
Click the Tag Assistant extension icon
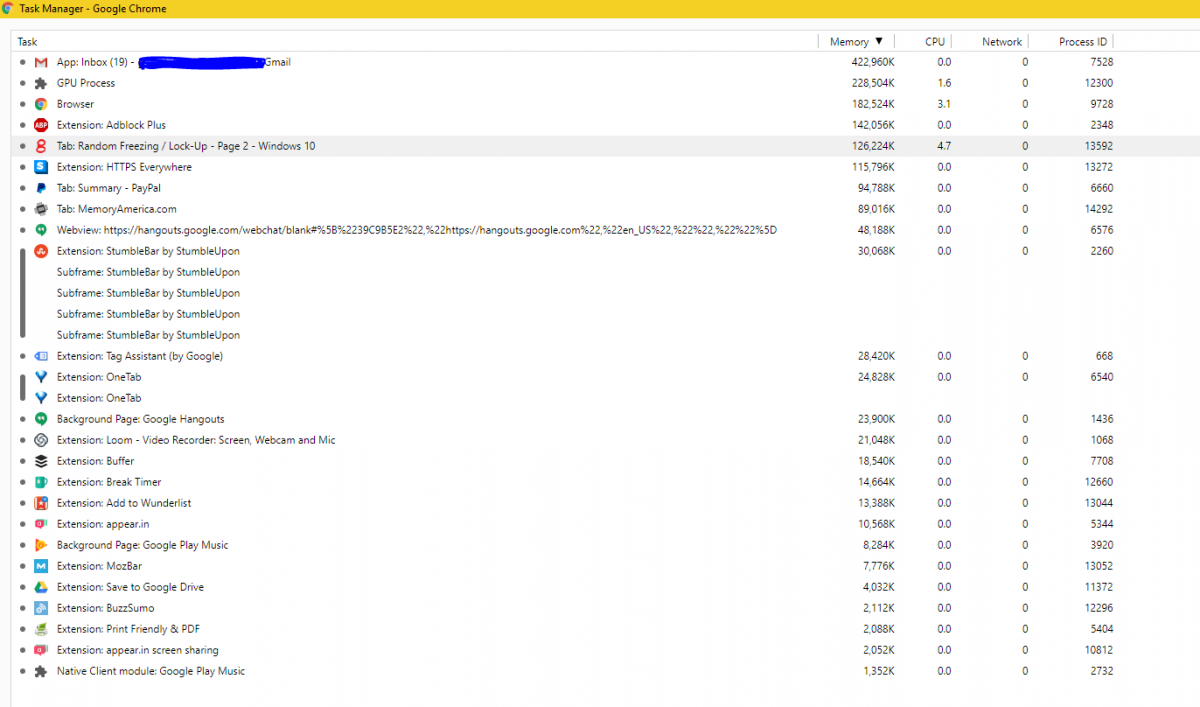pyautogui.click(x=41, y=356)
